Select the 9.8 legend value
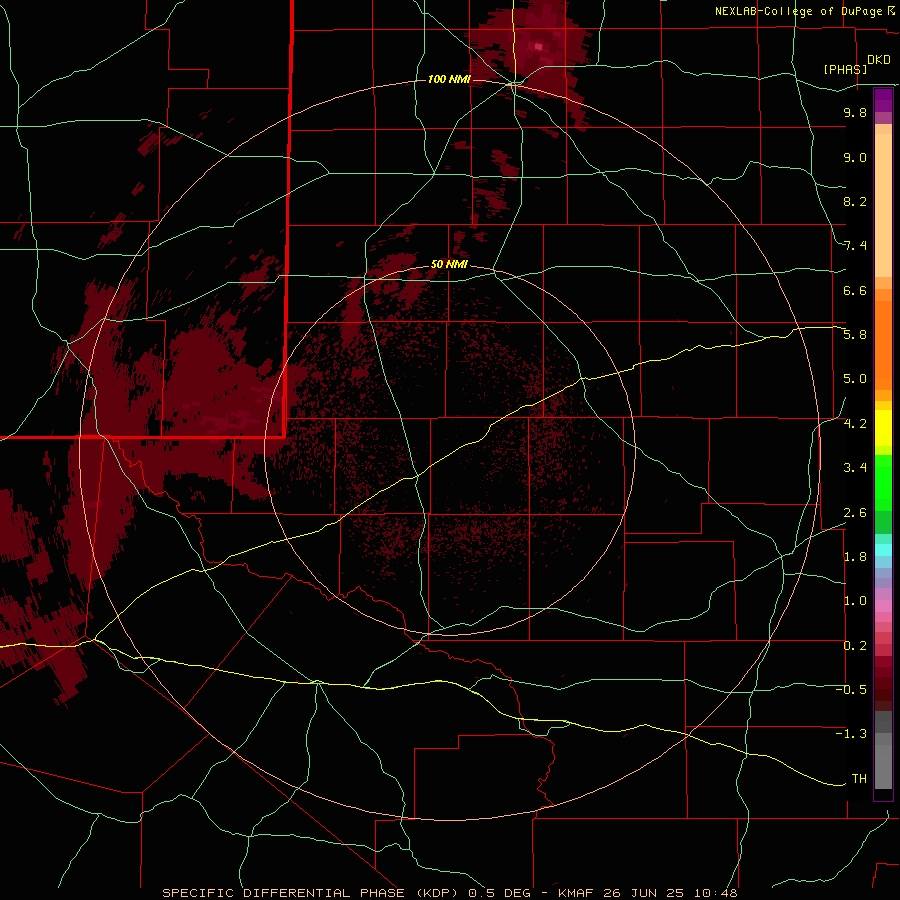Viewport: 900px width, 900px height. (x=855, y=112)
